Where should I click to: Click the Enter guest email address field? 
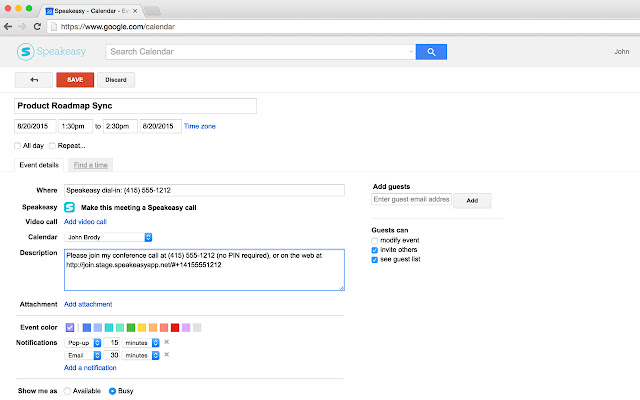[411, 199]
